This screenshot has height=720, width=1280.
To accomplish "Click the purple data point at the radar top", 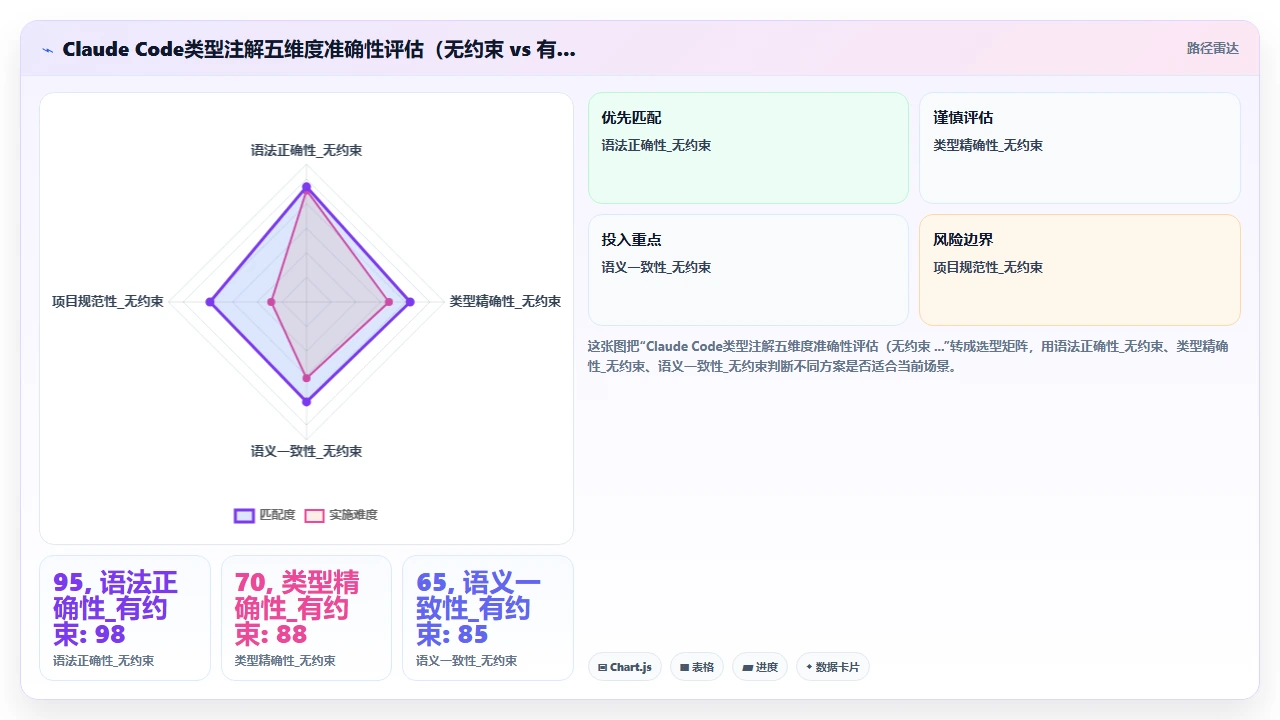I will (306, 187).
